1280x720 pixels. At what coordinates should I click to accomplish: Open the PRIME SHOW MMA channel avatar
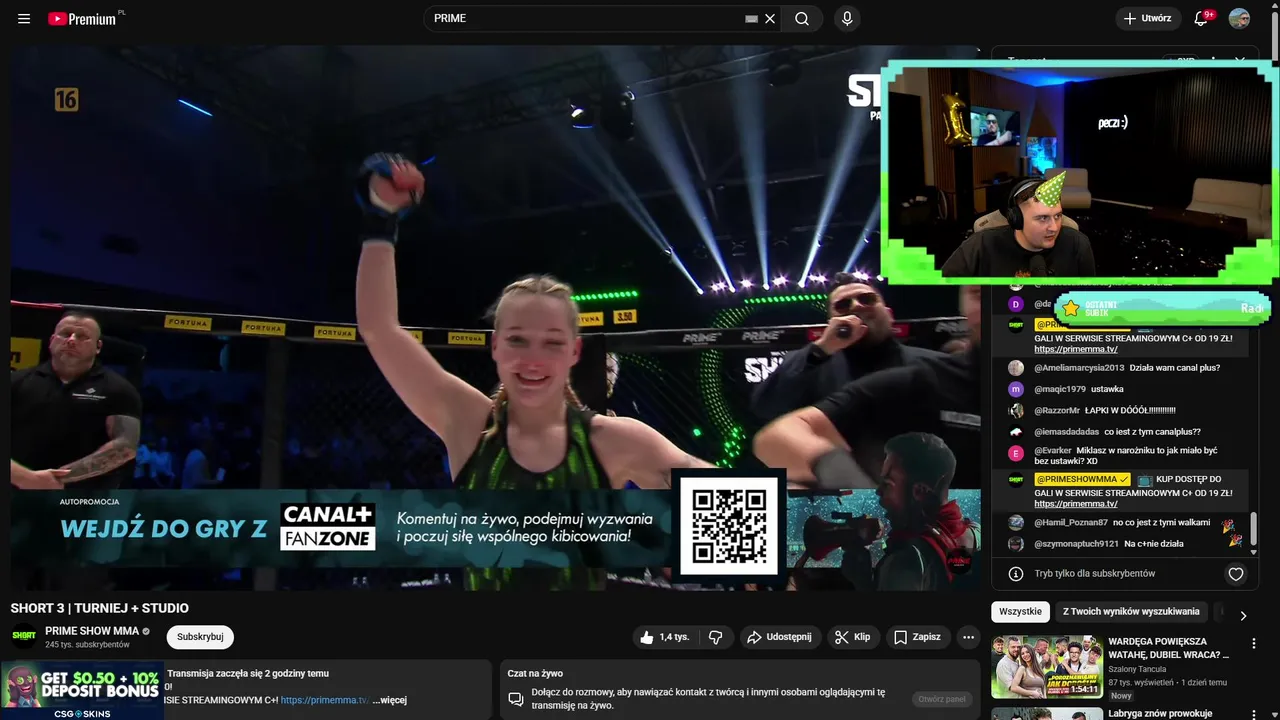click(24, 636)
